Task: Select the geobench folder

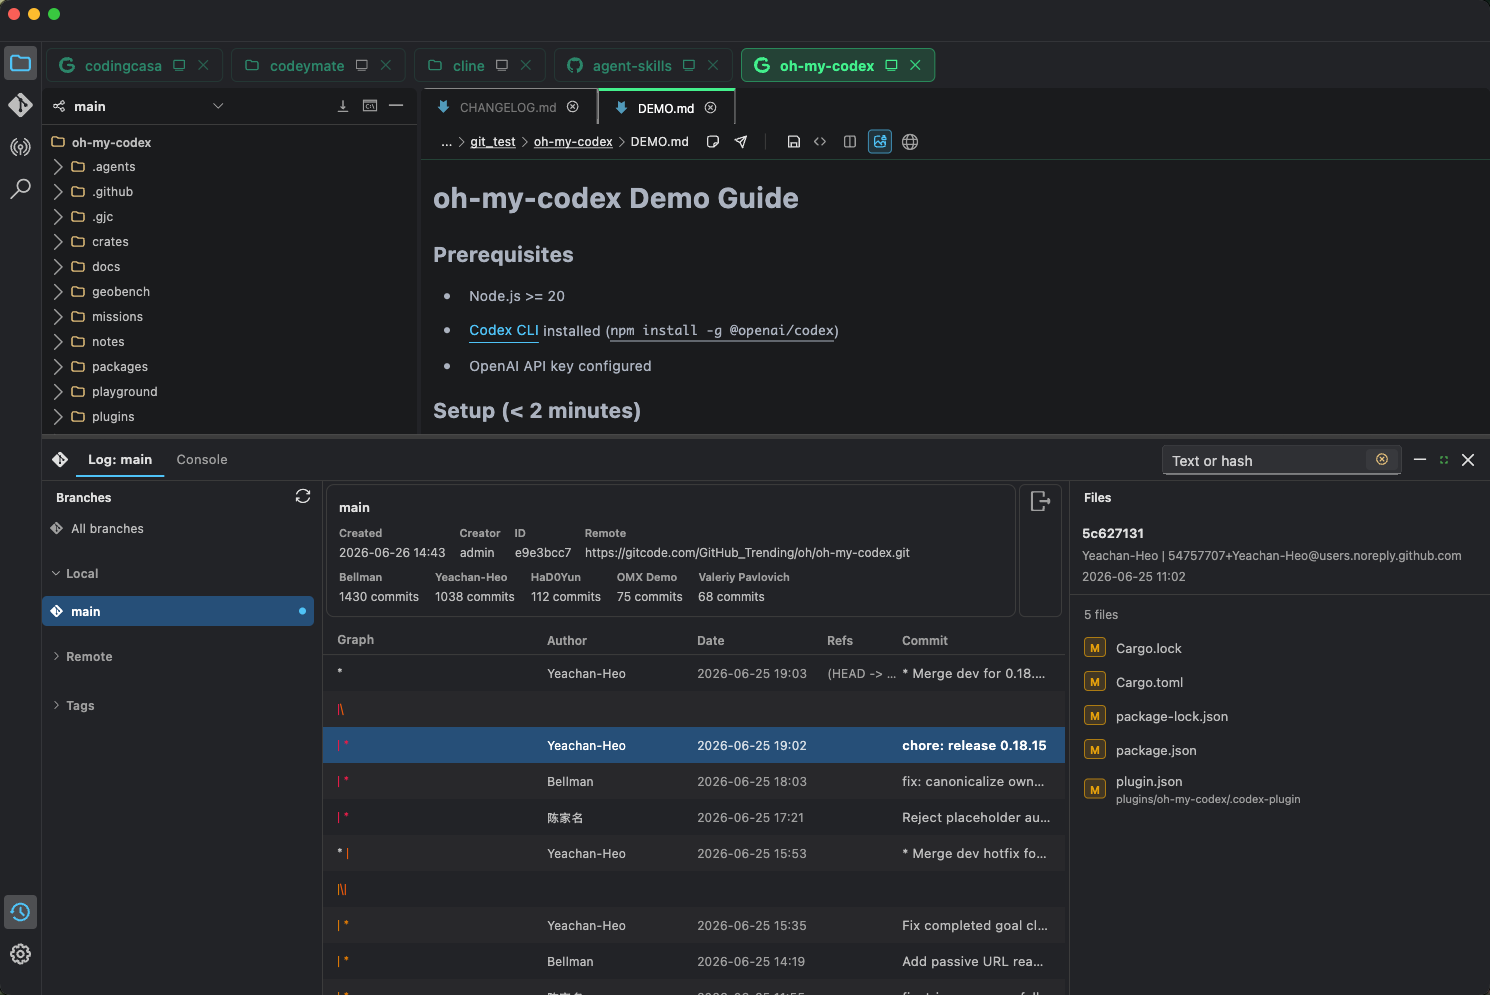Action: (121, 292)
